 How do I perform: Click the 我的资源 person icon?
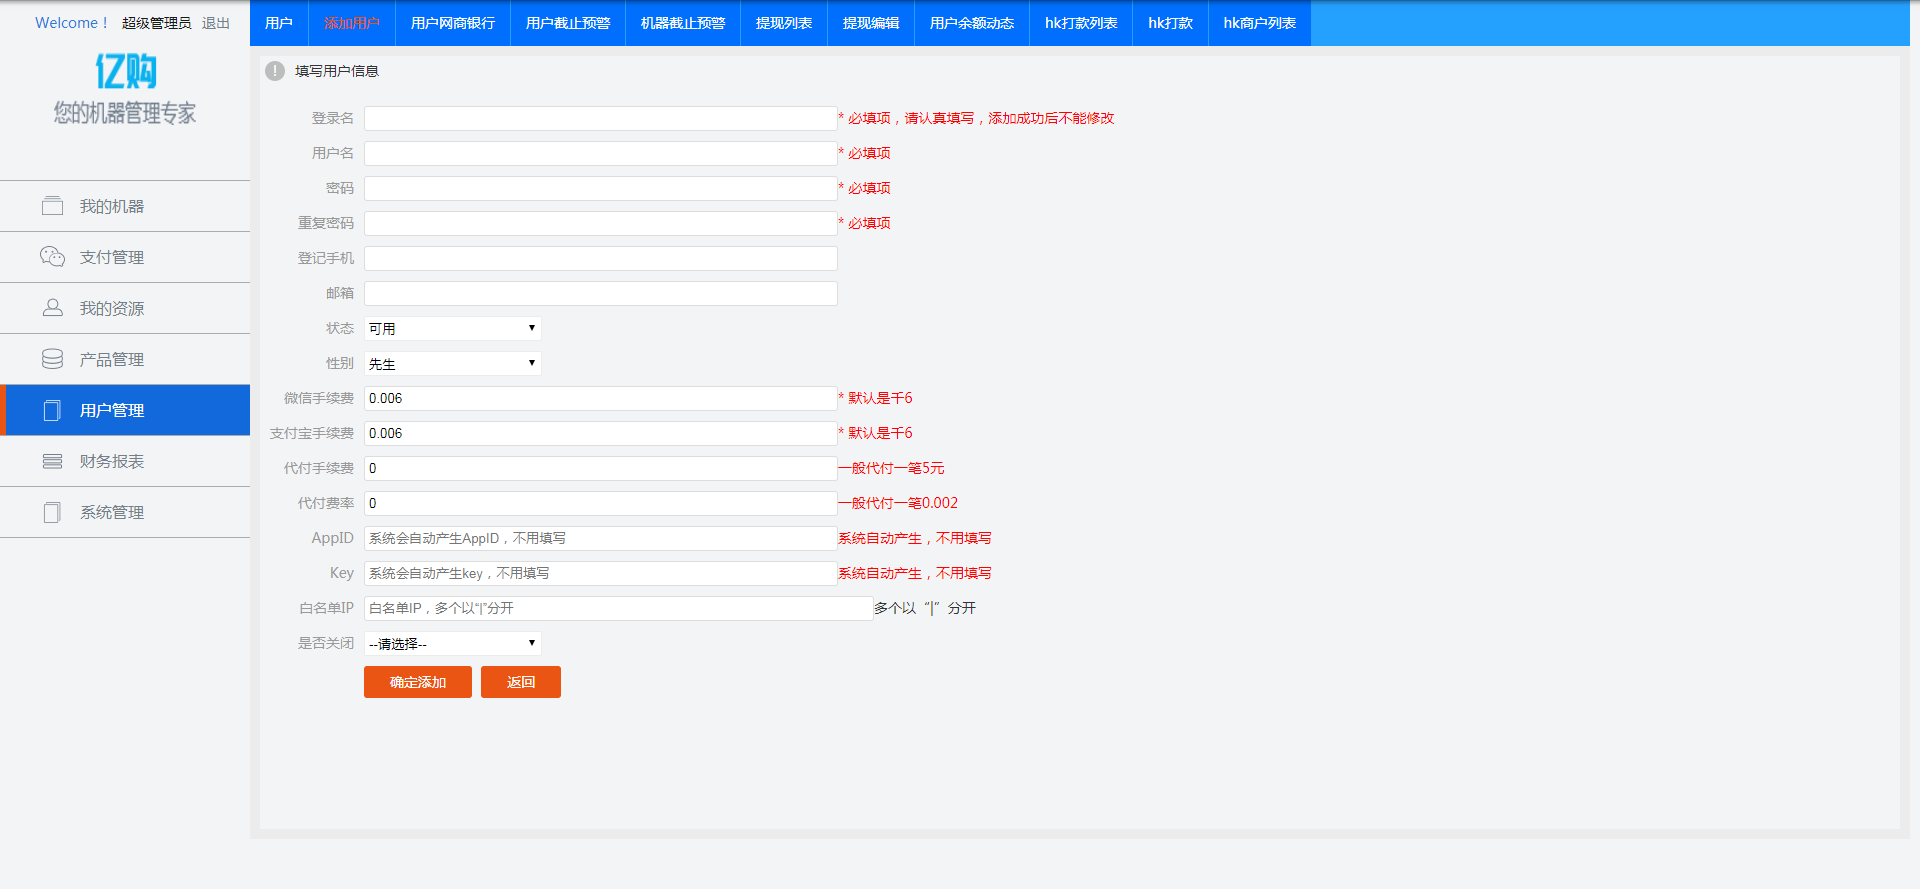52,308
